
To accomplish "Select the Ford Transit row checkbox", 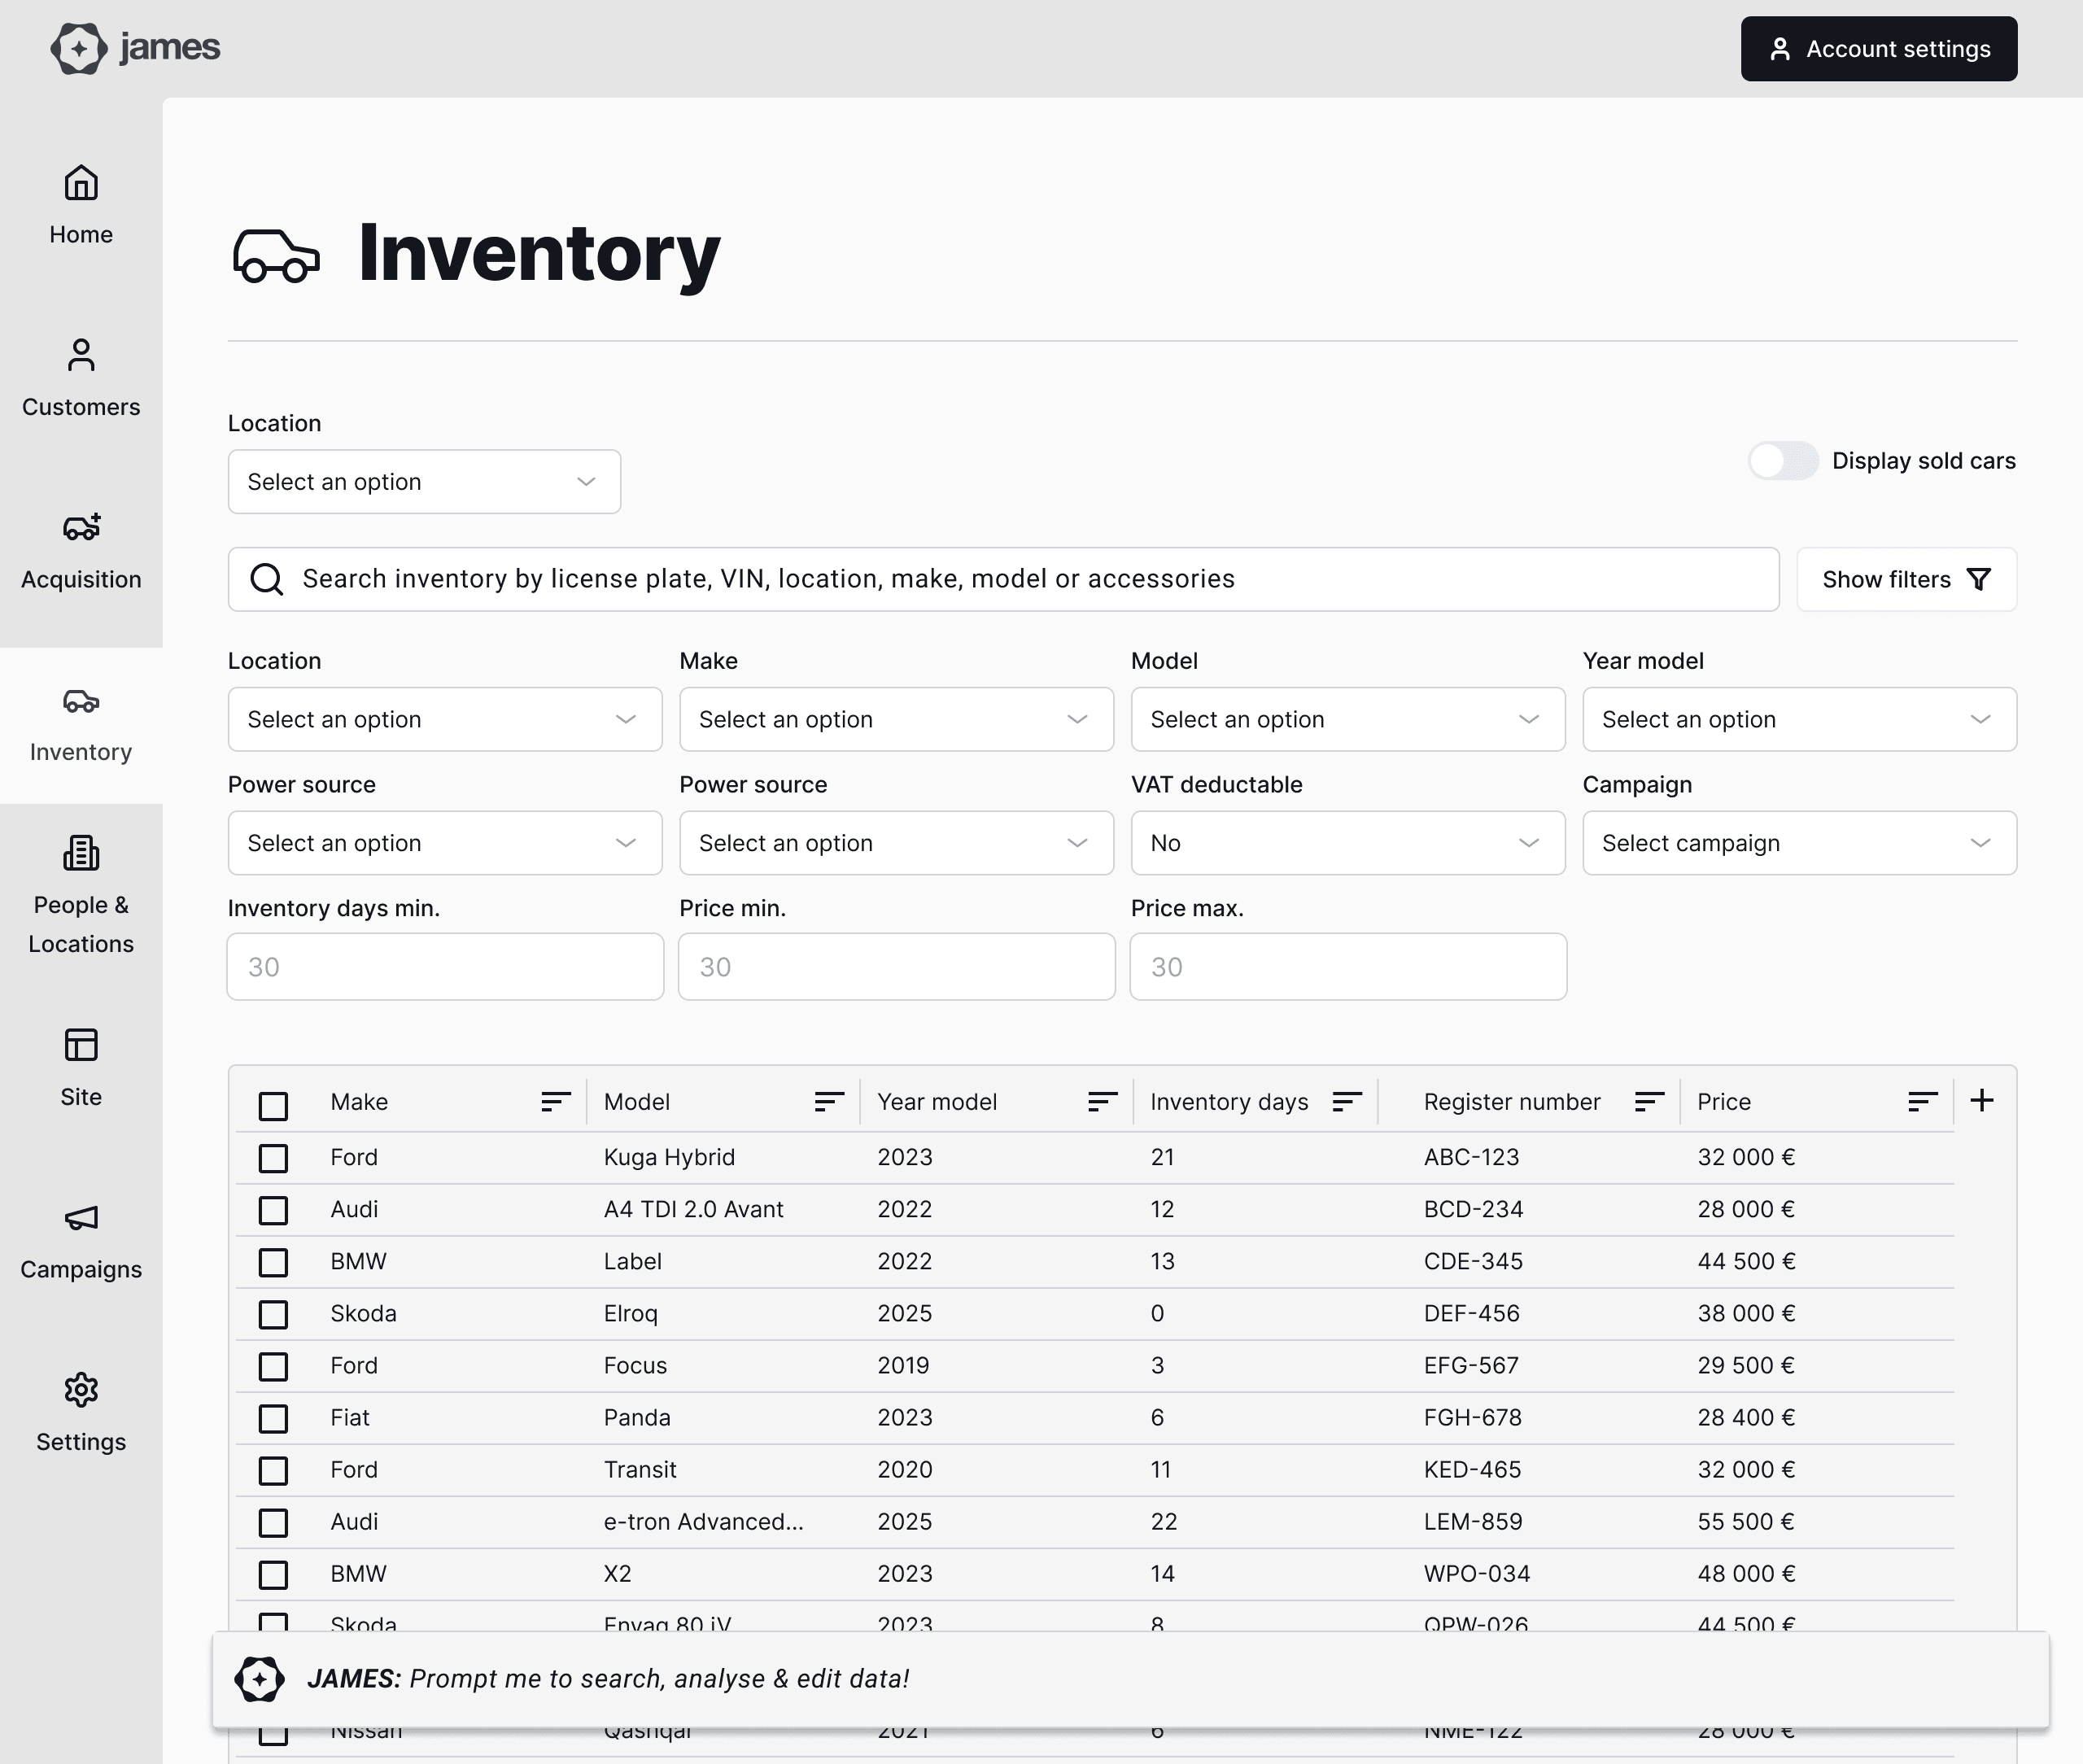I will (273, 1470).
